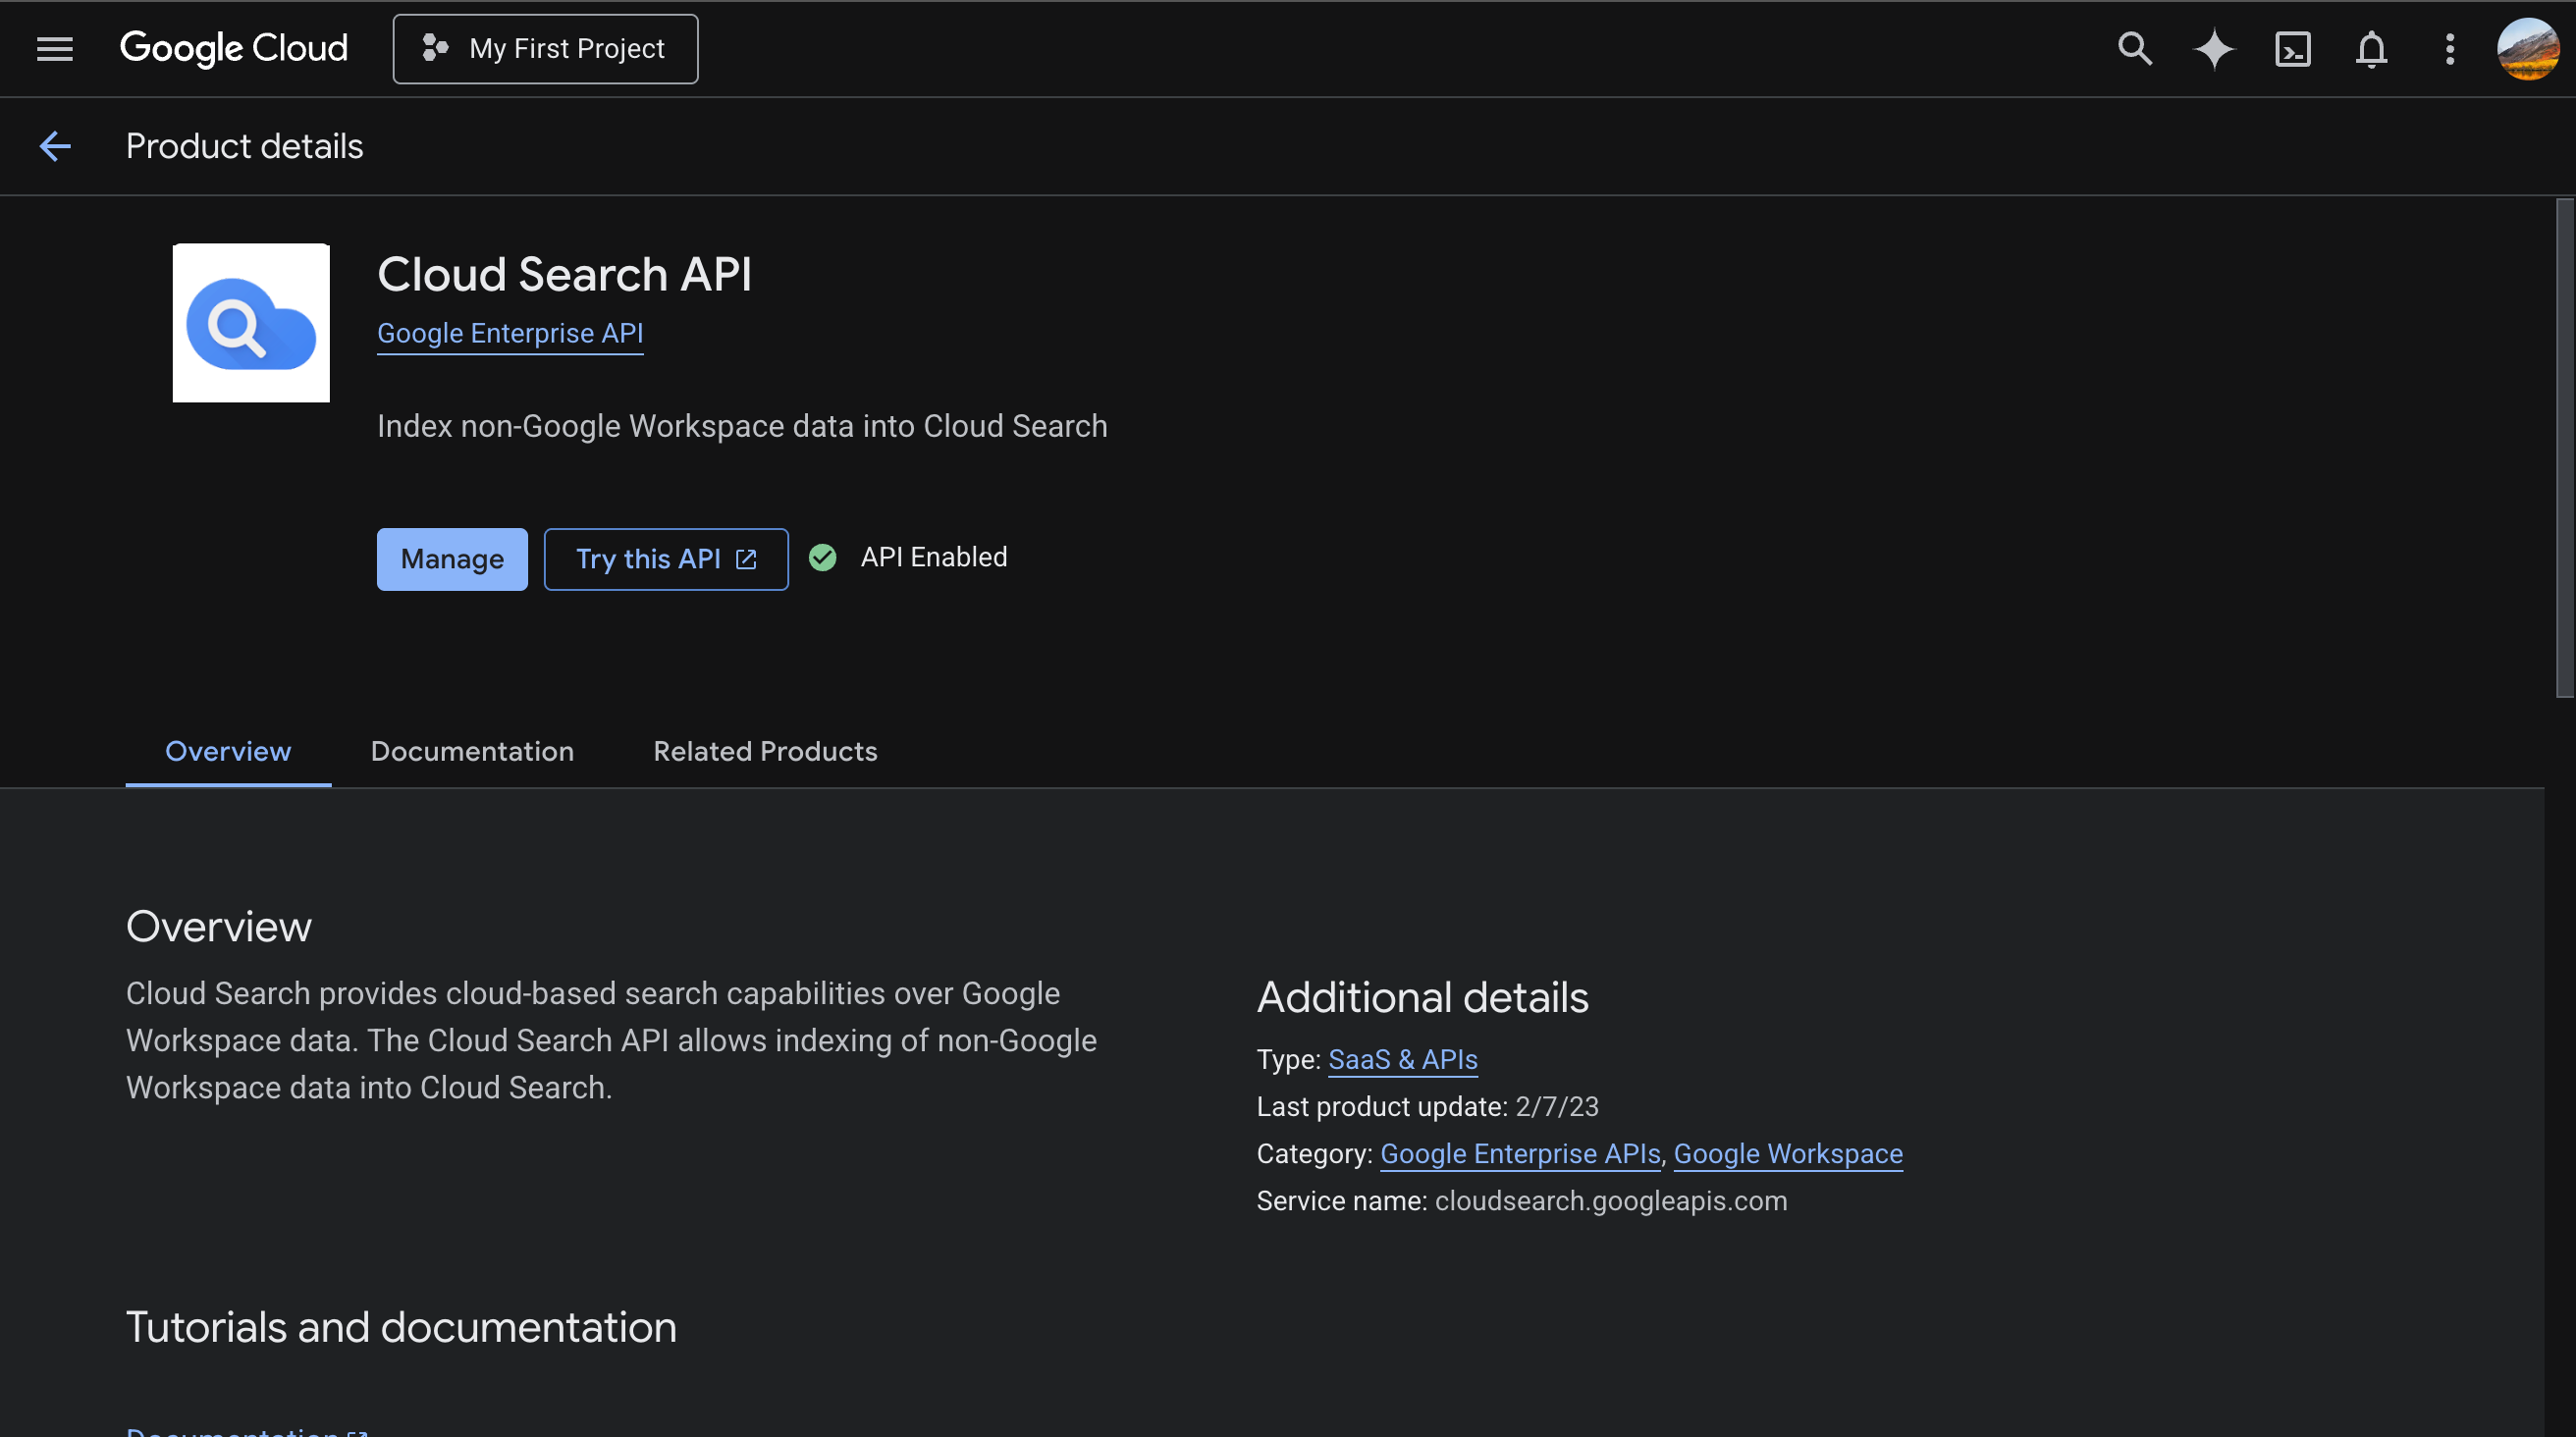Open the Google Workspace category link
The width and height of the screenshot is (2576, 1437).
(x=1788, y=1153)
